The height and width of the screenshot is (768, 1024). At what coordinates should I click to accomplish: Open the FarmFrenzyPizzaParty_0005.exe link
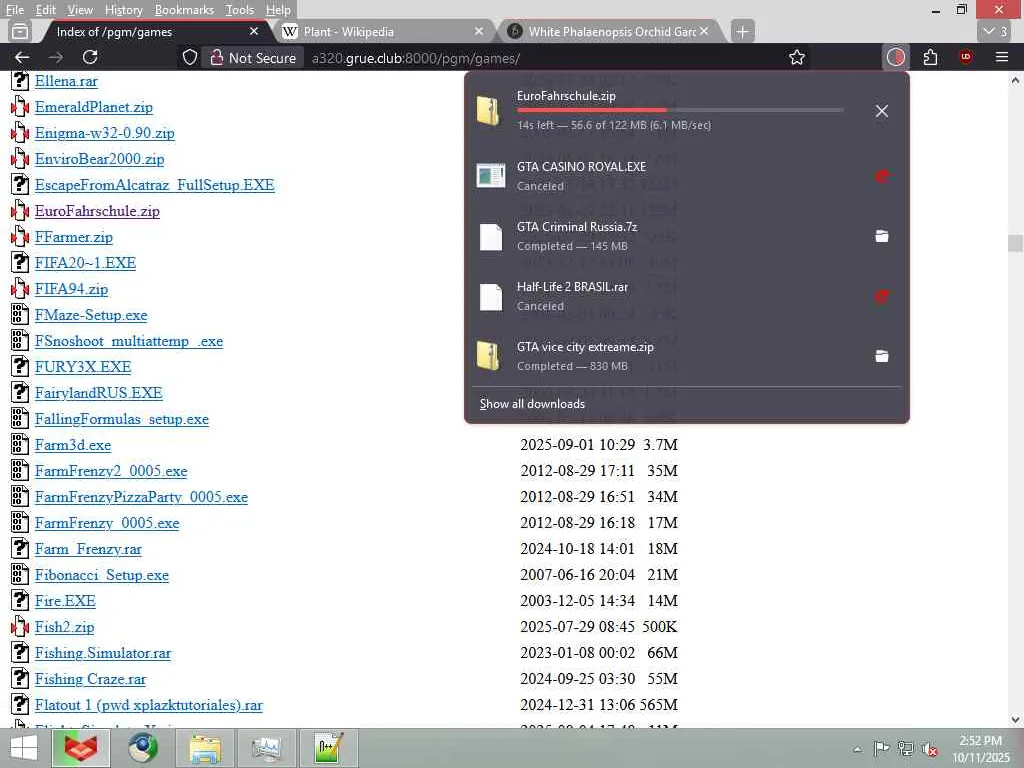(x=141, y=497)
